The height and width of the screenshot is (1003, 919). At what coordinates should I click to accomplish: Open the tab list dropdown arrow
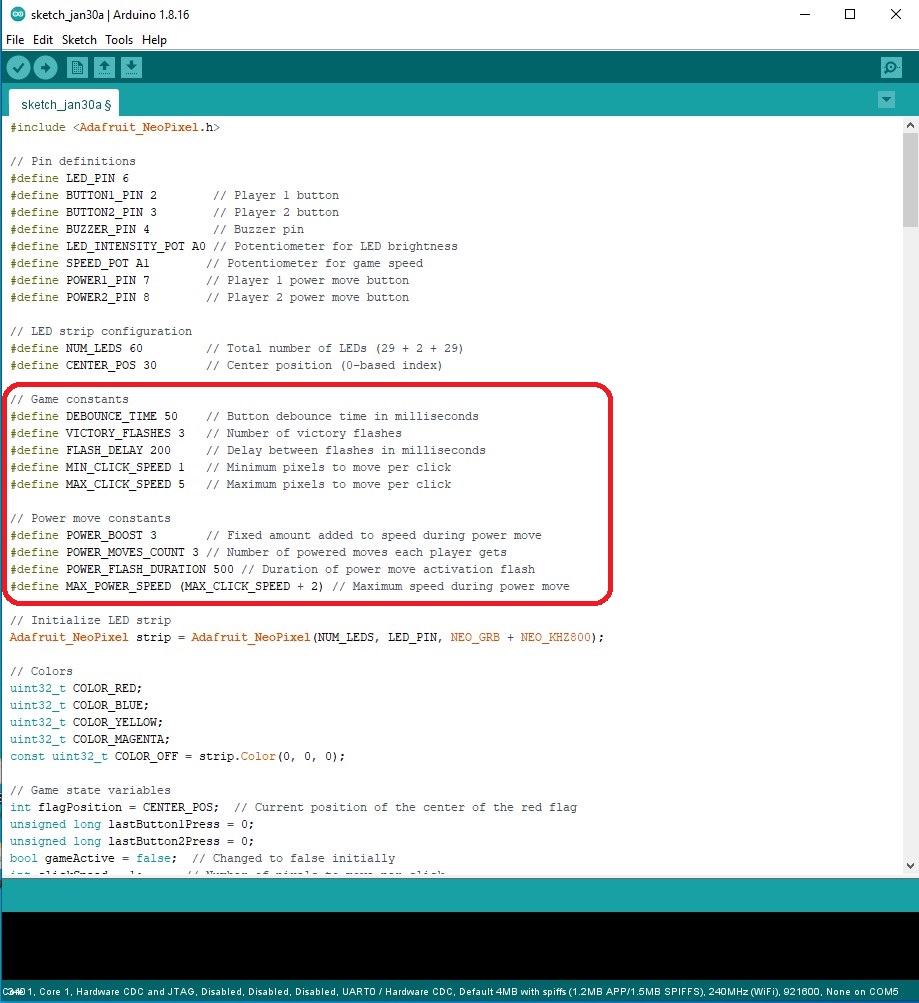pyautogui.click(x=886, y=100)
